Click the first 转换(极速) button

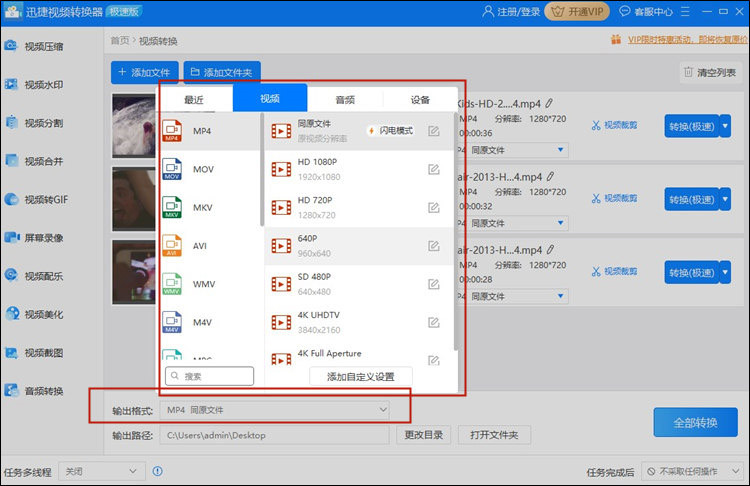pos(692,126)
